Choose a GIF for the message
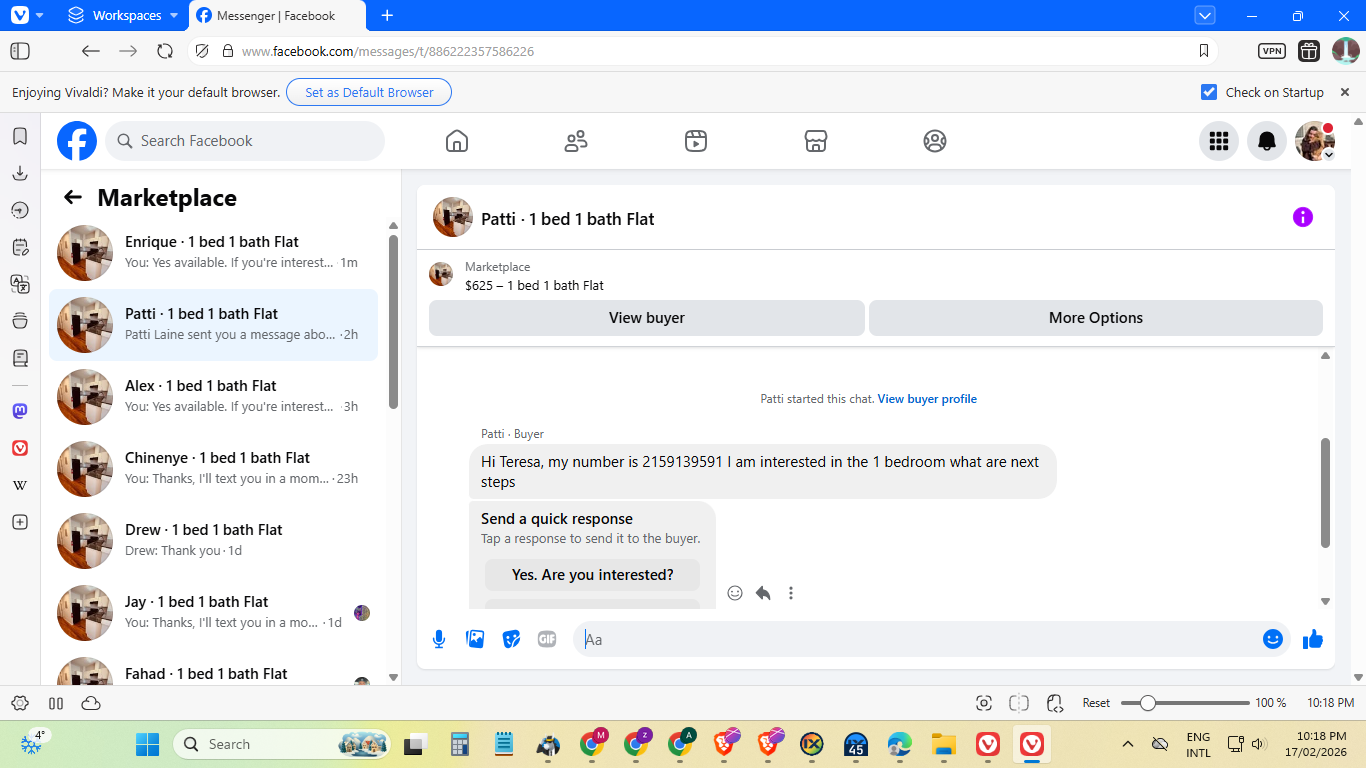The height and width of the screenshot is (768, 1366). pyautogui.click(x=547, y=639)
